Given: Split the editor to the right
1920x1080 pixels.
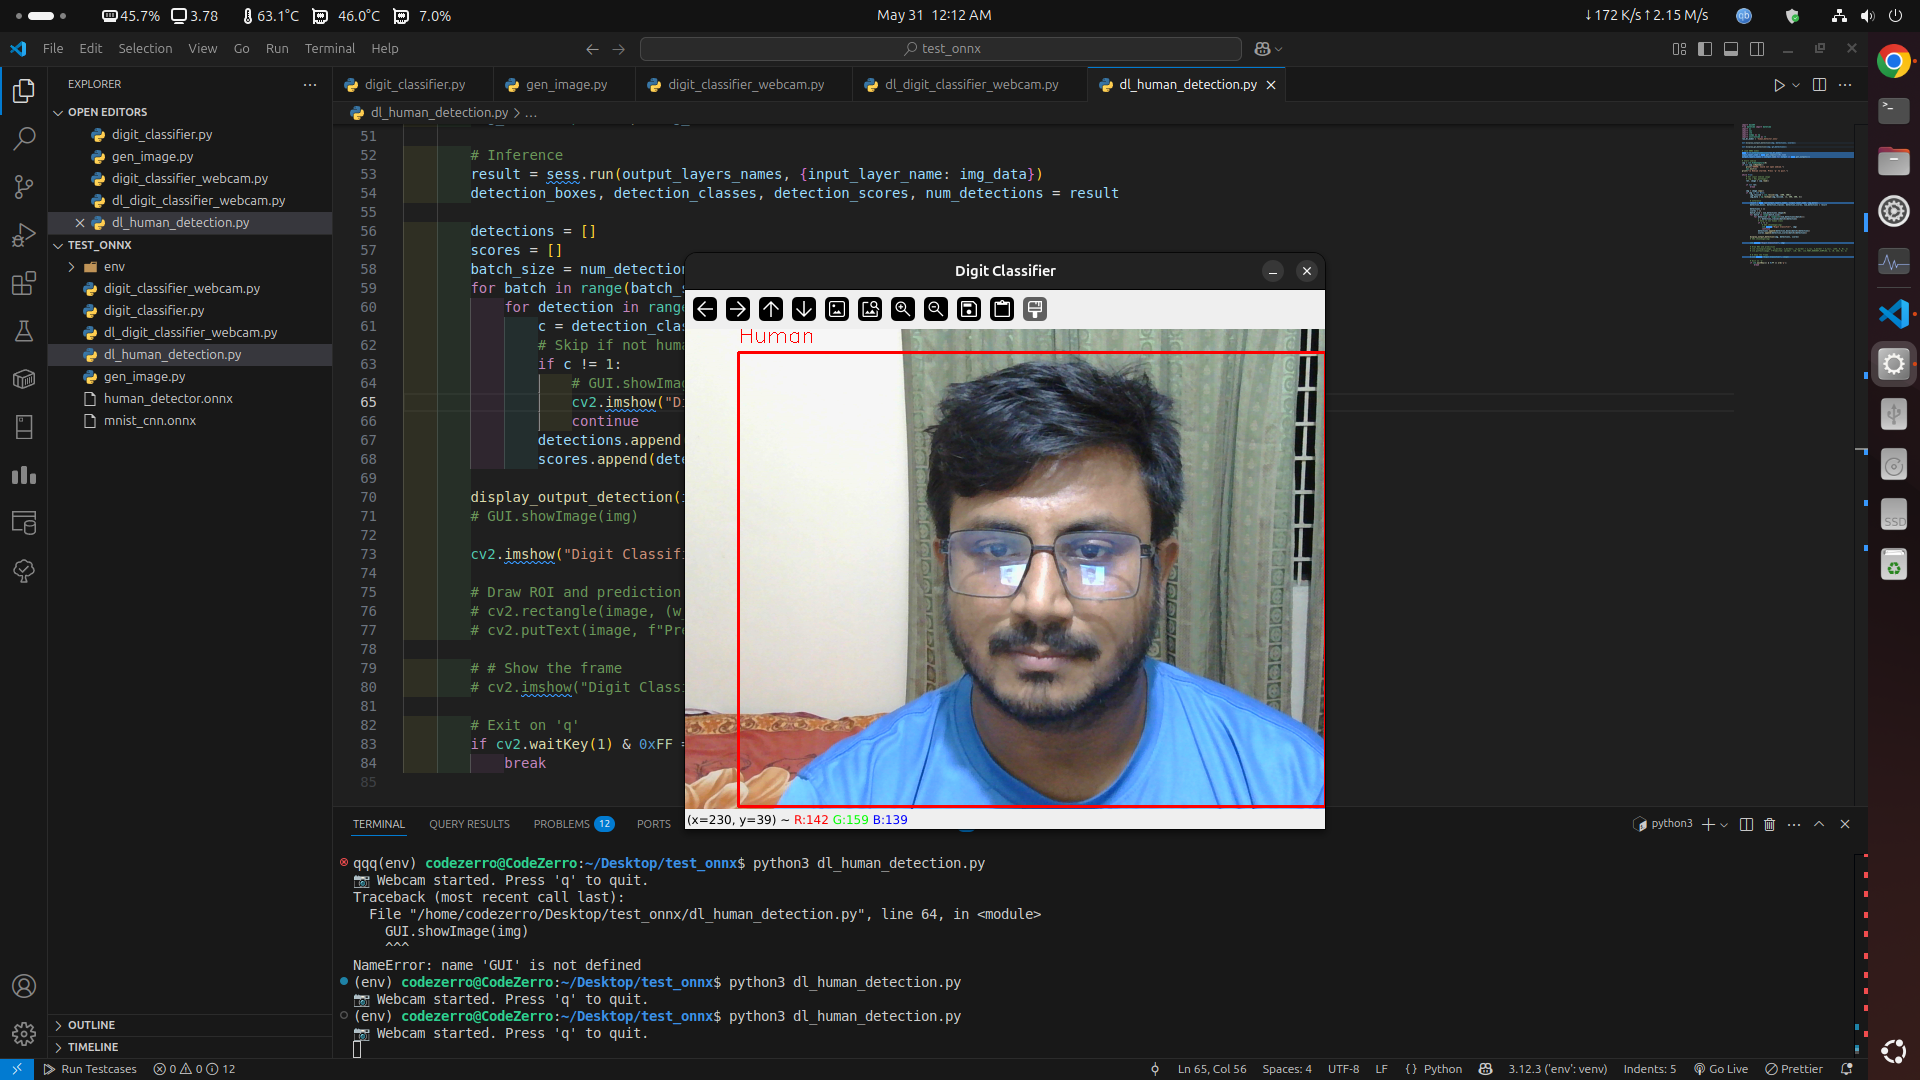Looking at the screenshot, I should pyautogui.click(x=1819, y=85).
